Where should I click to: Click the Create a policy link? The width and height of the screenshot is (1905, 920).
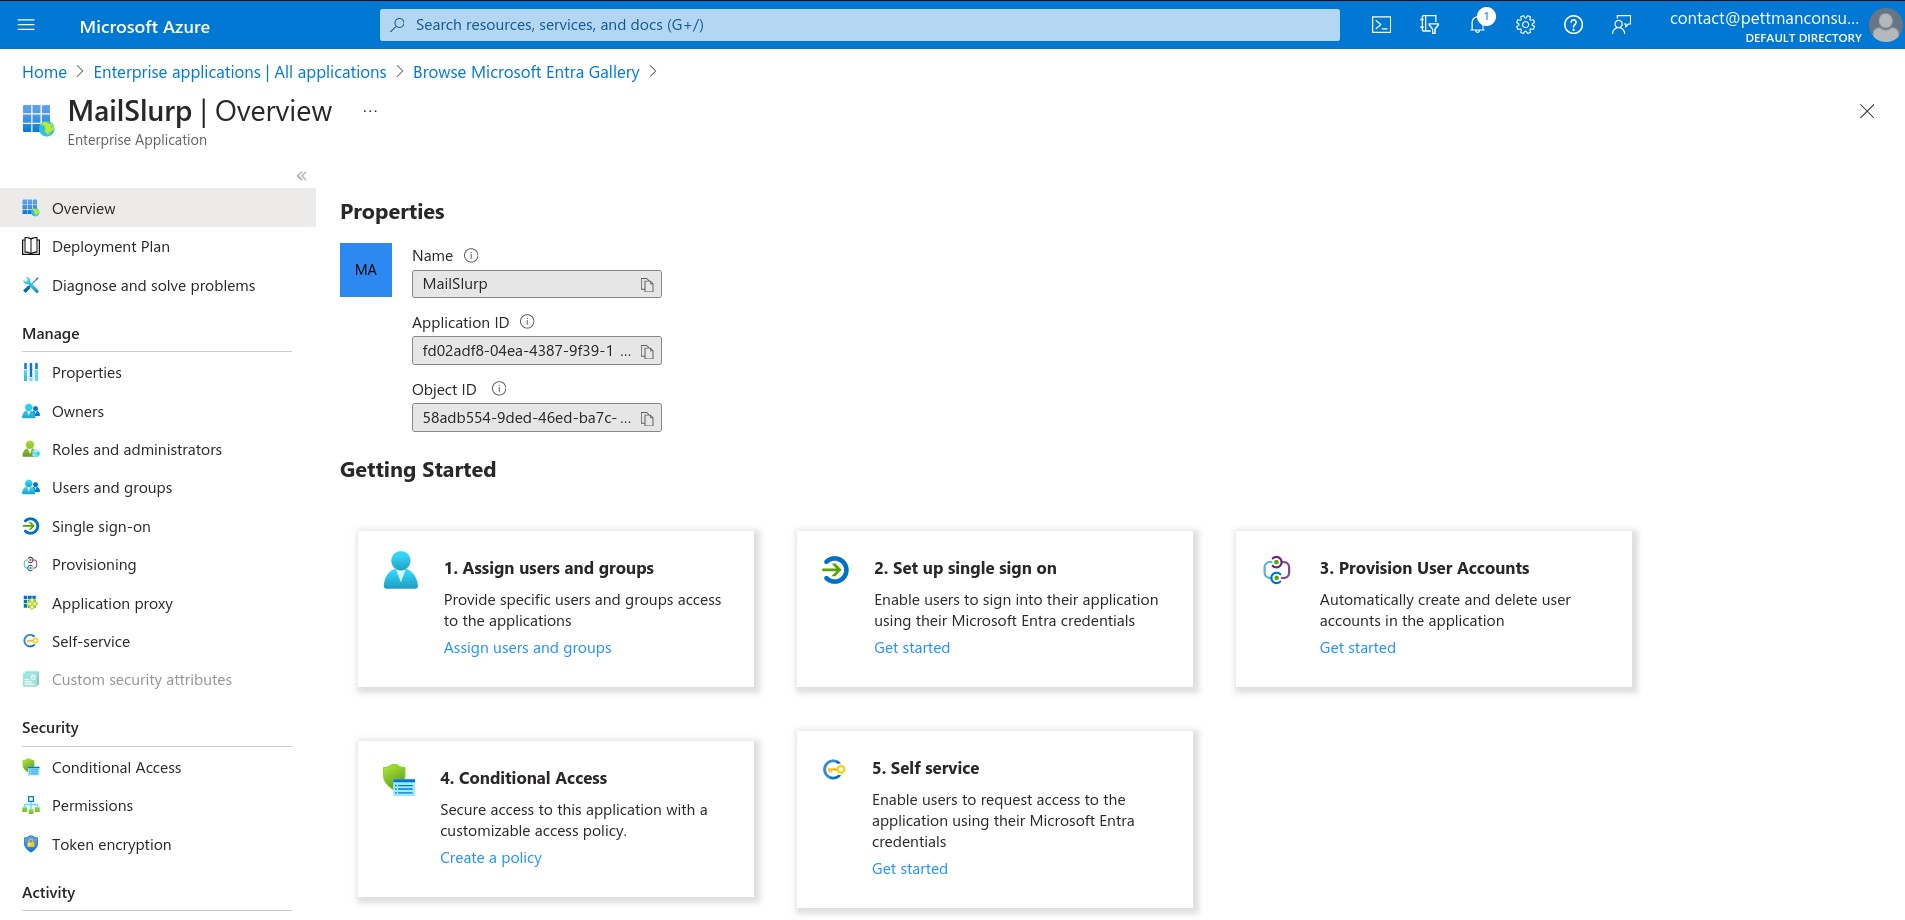(x=491, y=858)
